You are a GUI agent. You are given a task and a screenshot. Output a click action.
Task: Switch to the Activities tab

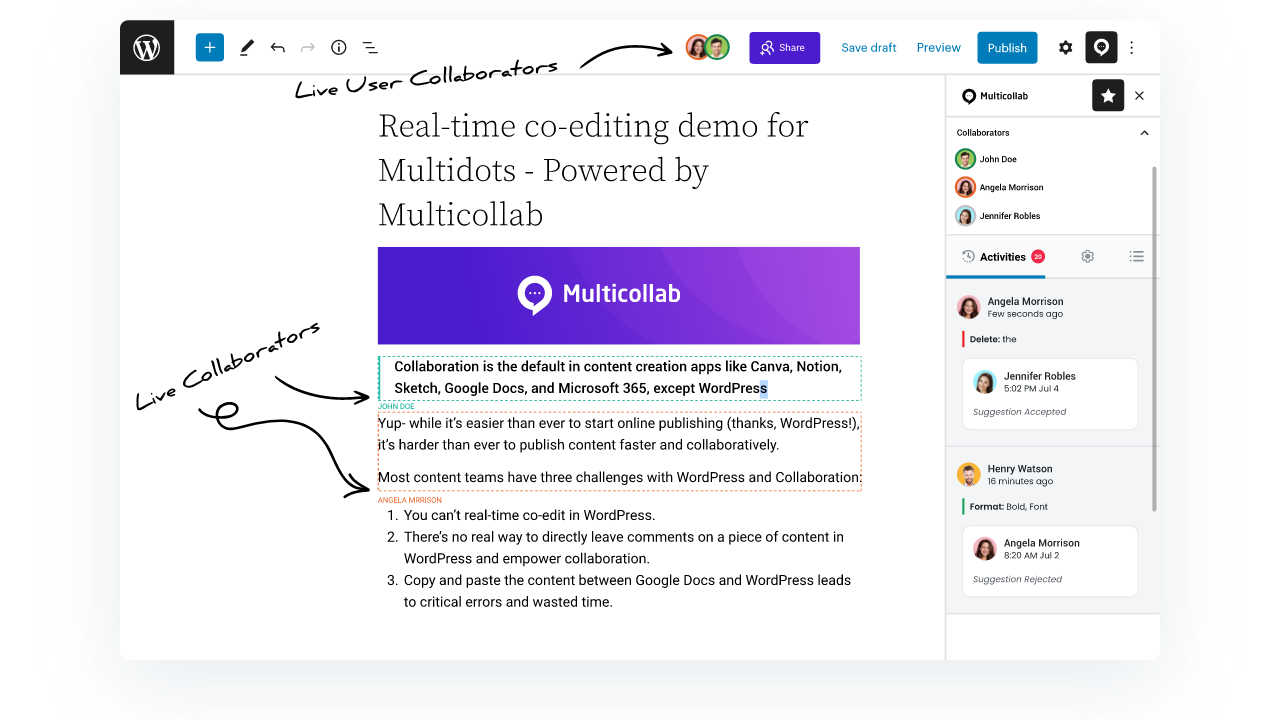[996, 257]
